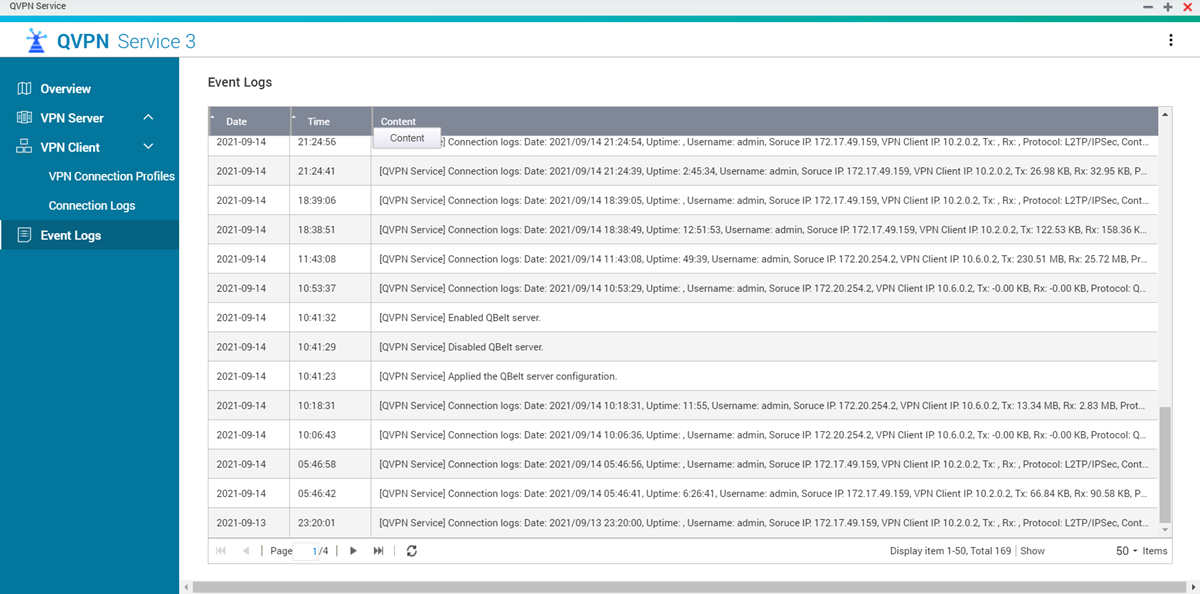Image resolution: width=1200 pixels, height=594 pixels.
Task: Click the VPN Client network icon
Action: point(25,147)
